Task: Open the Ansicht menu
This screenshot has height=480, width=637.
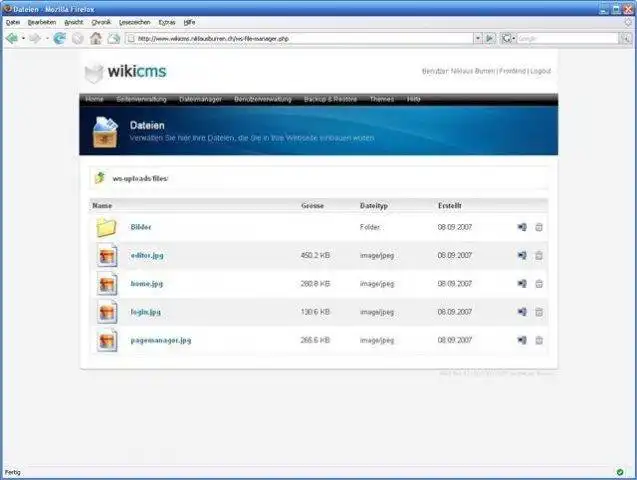Action: [74, 22]
